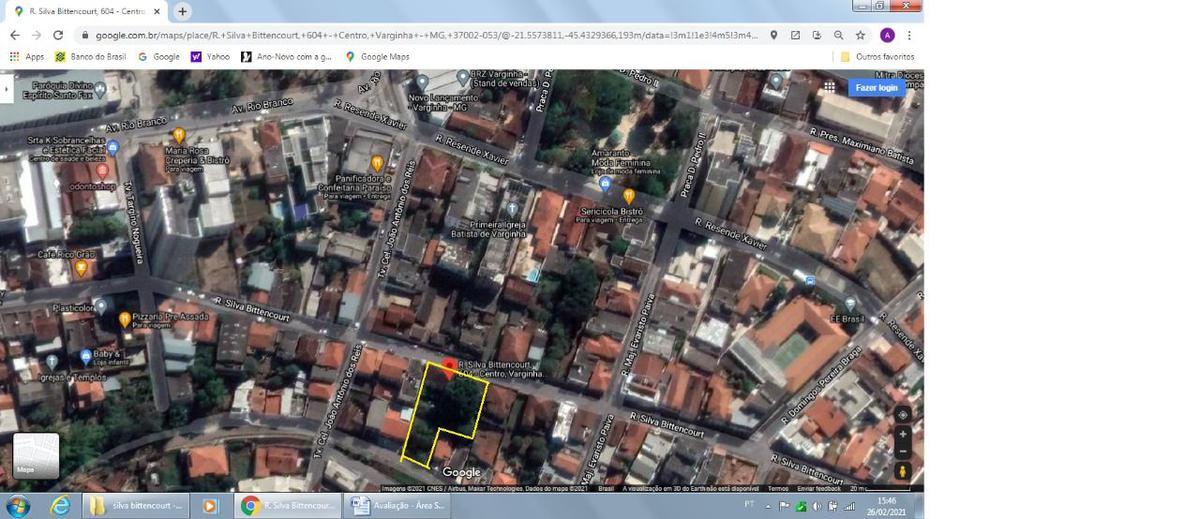Click the Igrejas e Templos marker
The image size is (1200, 519).
click(51, 362)
